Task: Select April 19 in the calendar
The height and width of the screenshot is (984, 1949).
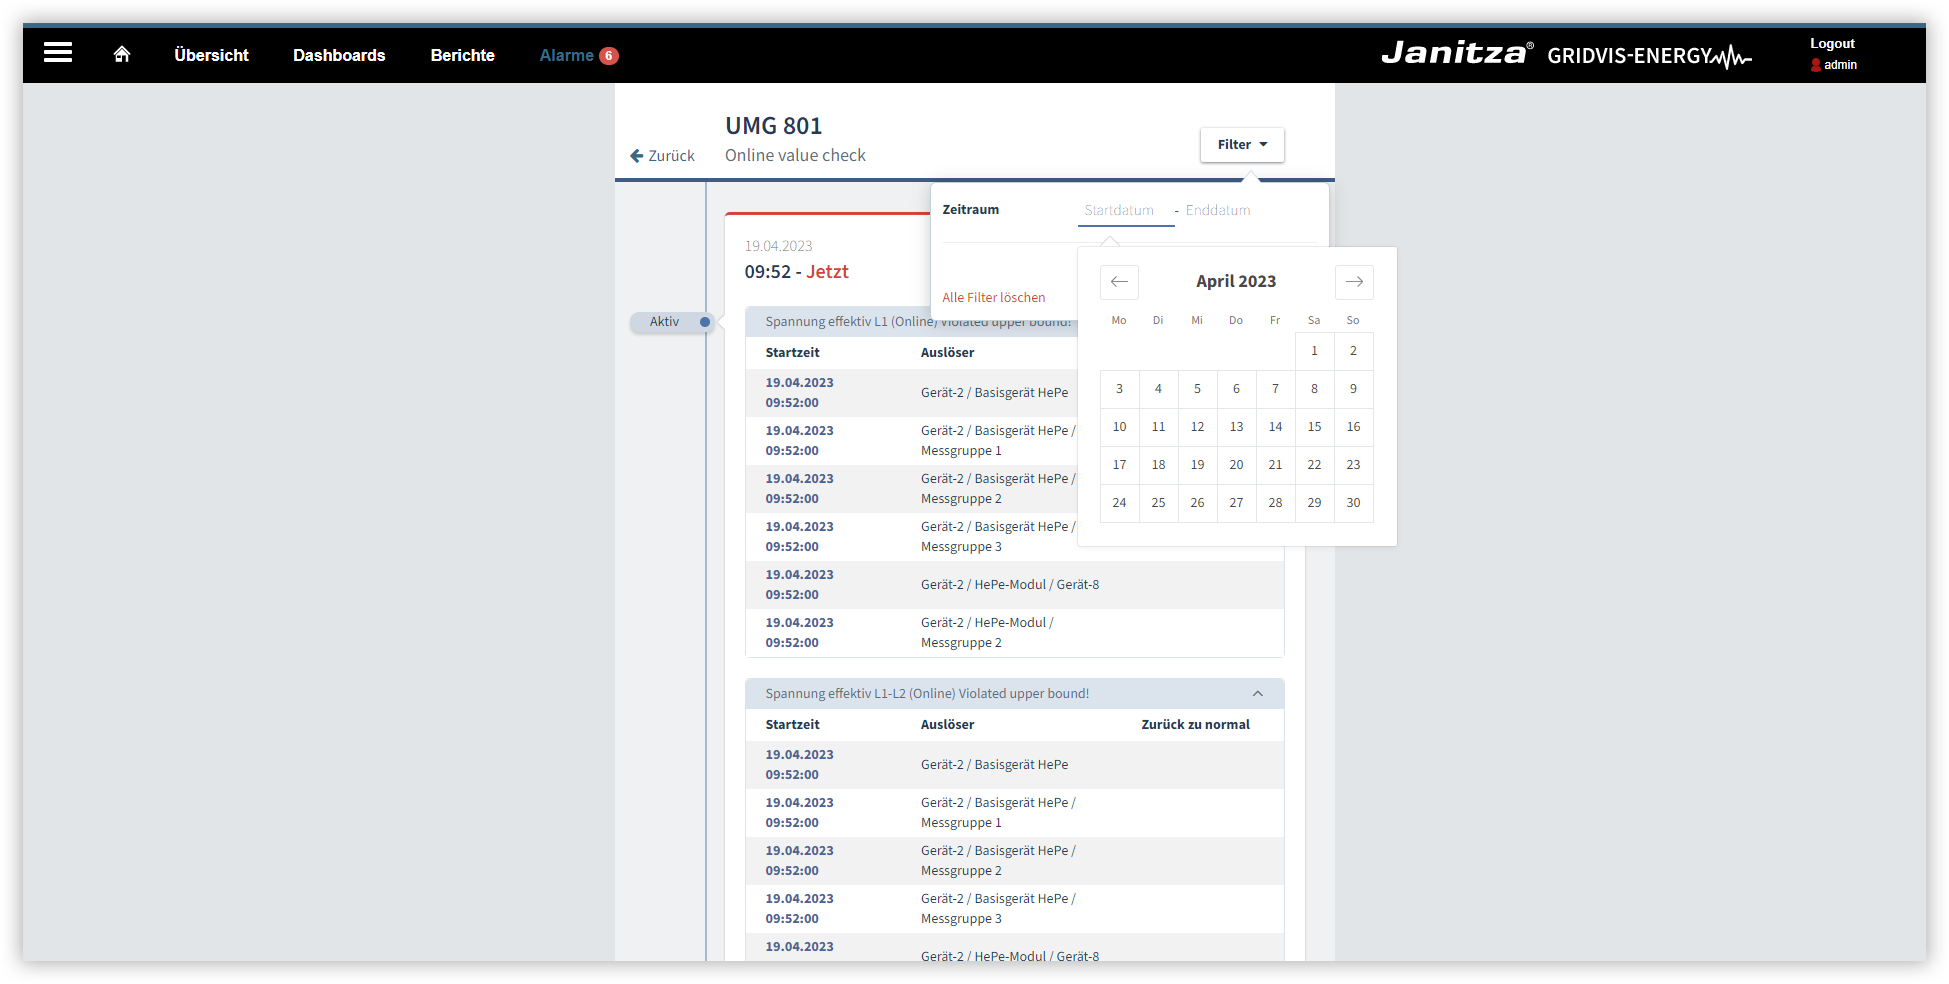Action: coord(1197,464)
